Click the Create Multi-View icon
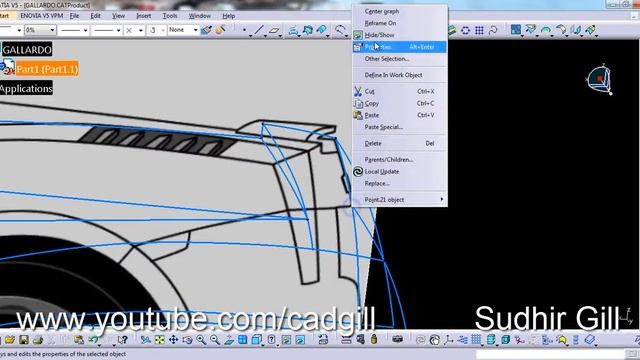The width and height of the screenshot is (640, 360). [242, 340]
